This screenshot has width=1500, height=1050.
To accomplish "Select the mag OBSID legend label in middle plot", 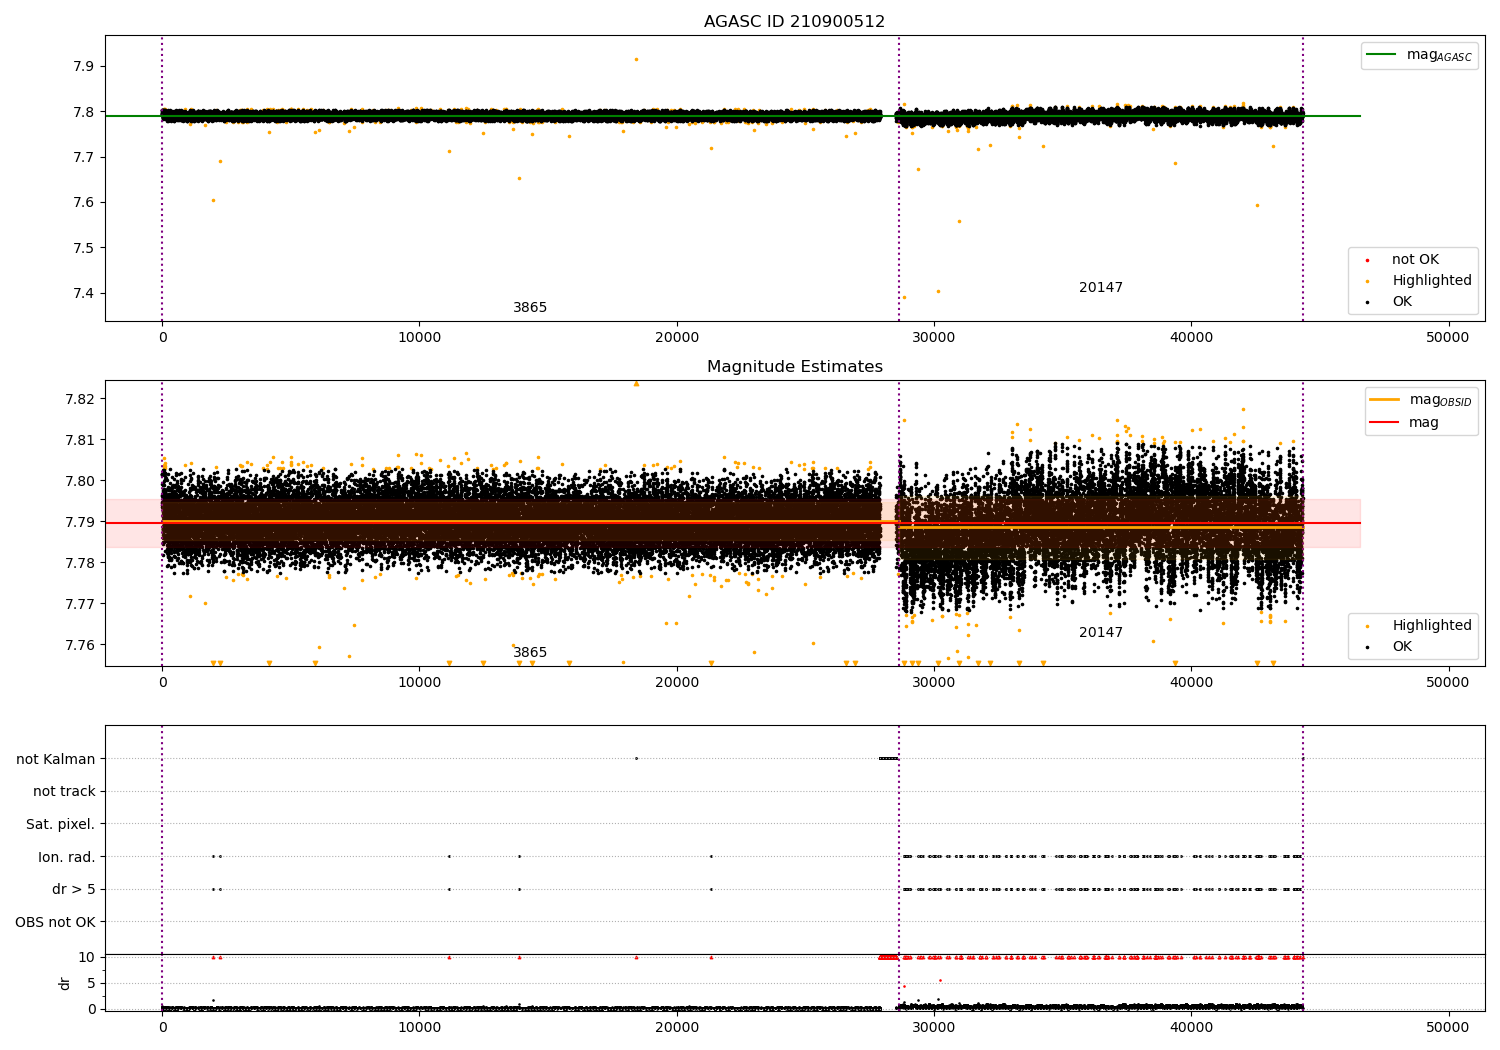I will (x=1441, y=400).
